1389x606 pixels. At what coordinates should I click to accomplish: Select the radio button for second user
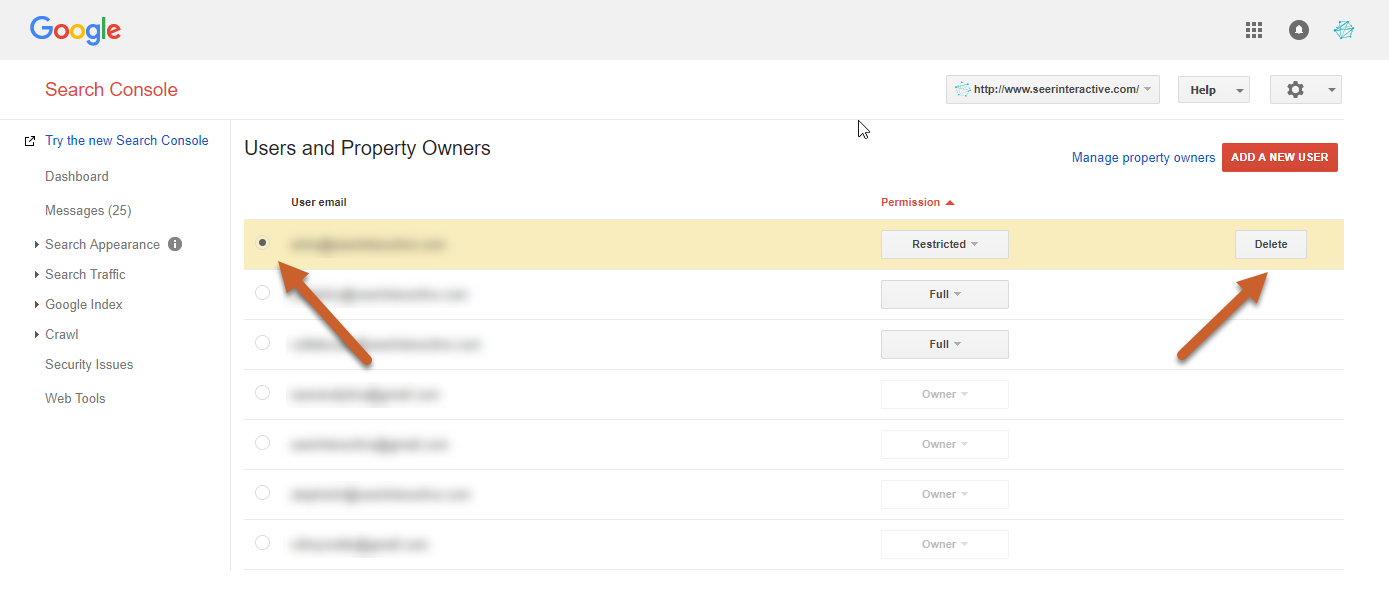262,293
